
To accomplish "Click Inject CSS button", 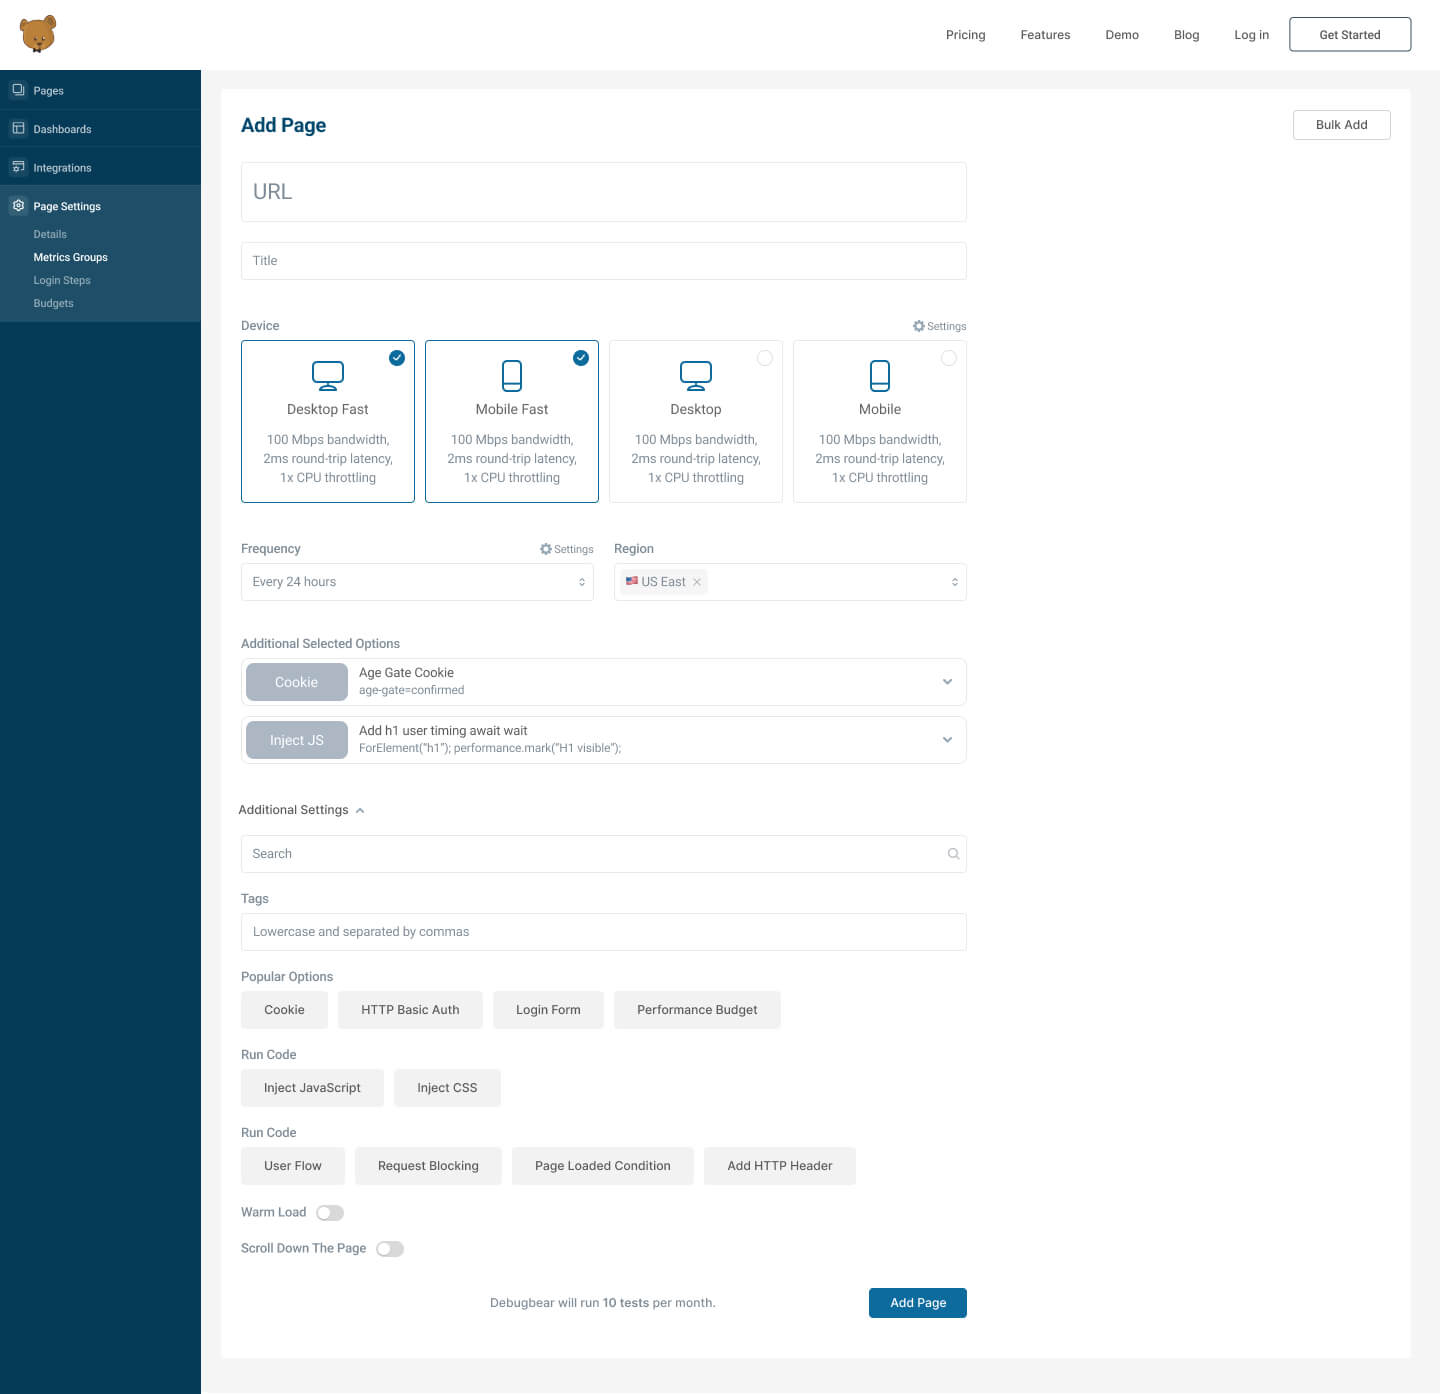I will coord(447,1088).
